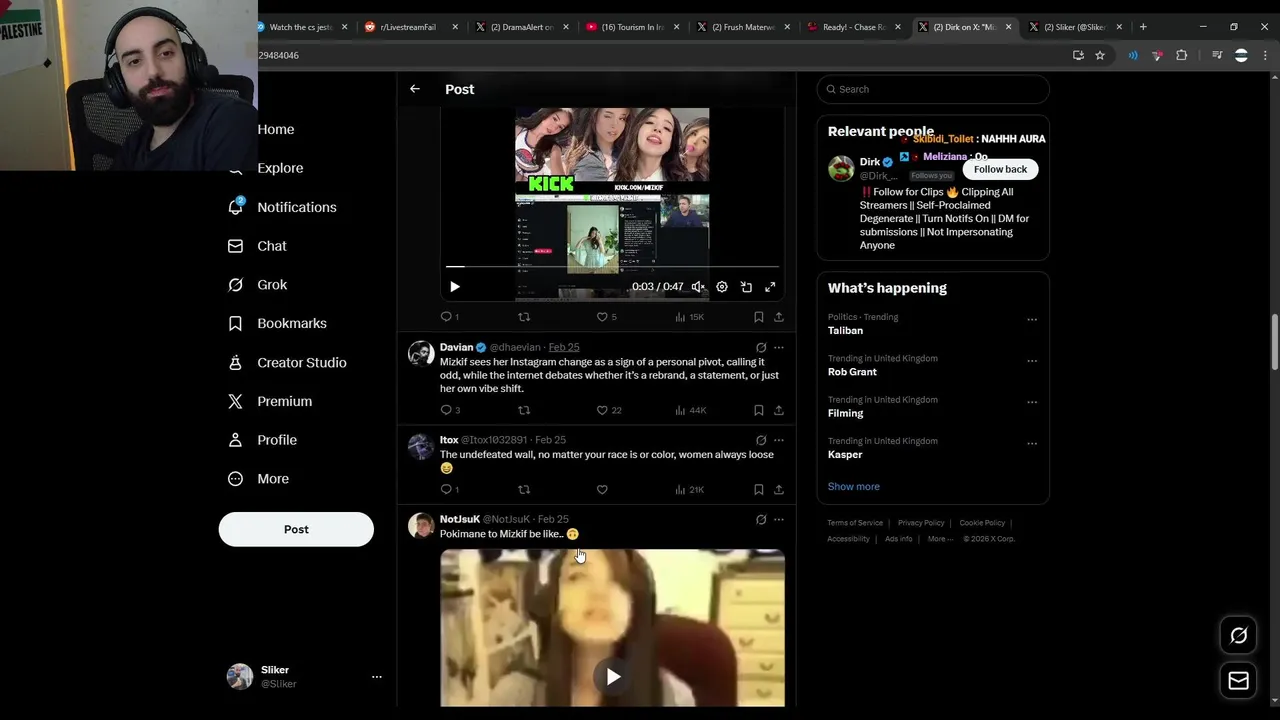Open Creator Studio in sidebar
1280x720 pixels.
click(x=287, y=363)
